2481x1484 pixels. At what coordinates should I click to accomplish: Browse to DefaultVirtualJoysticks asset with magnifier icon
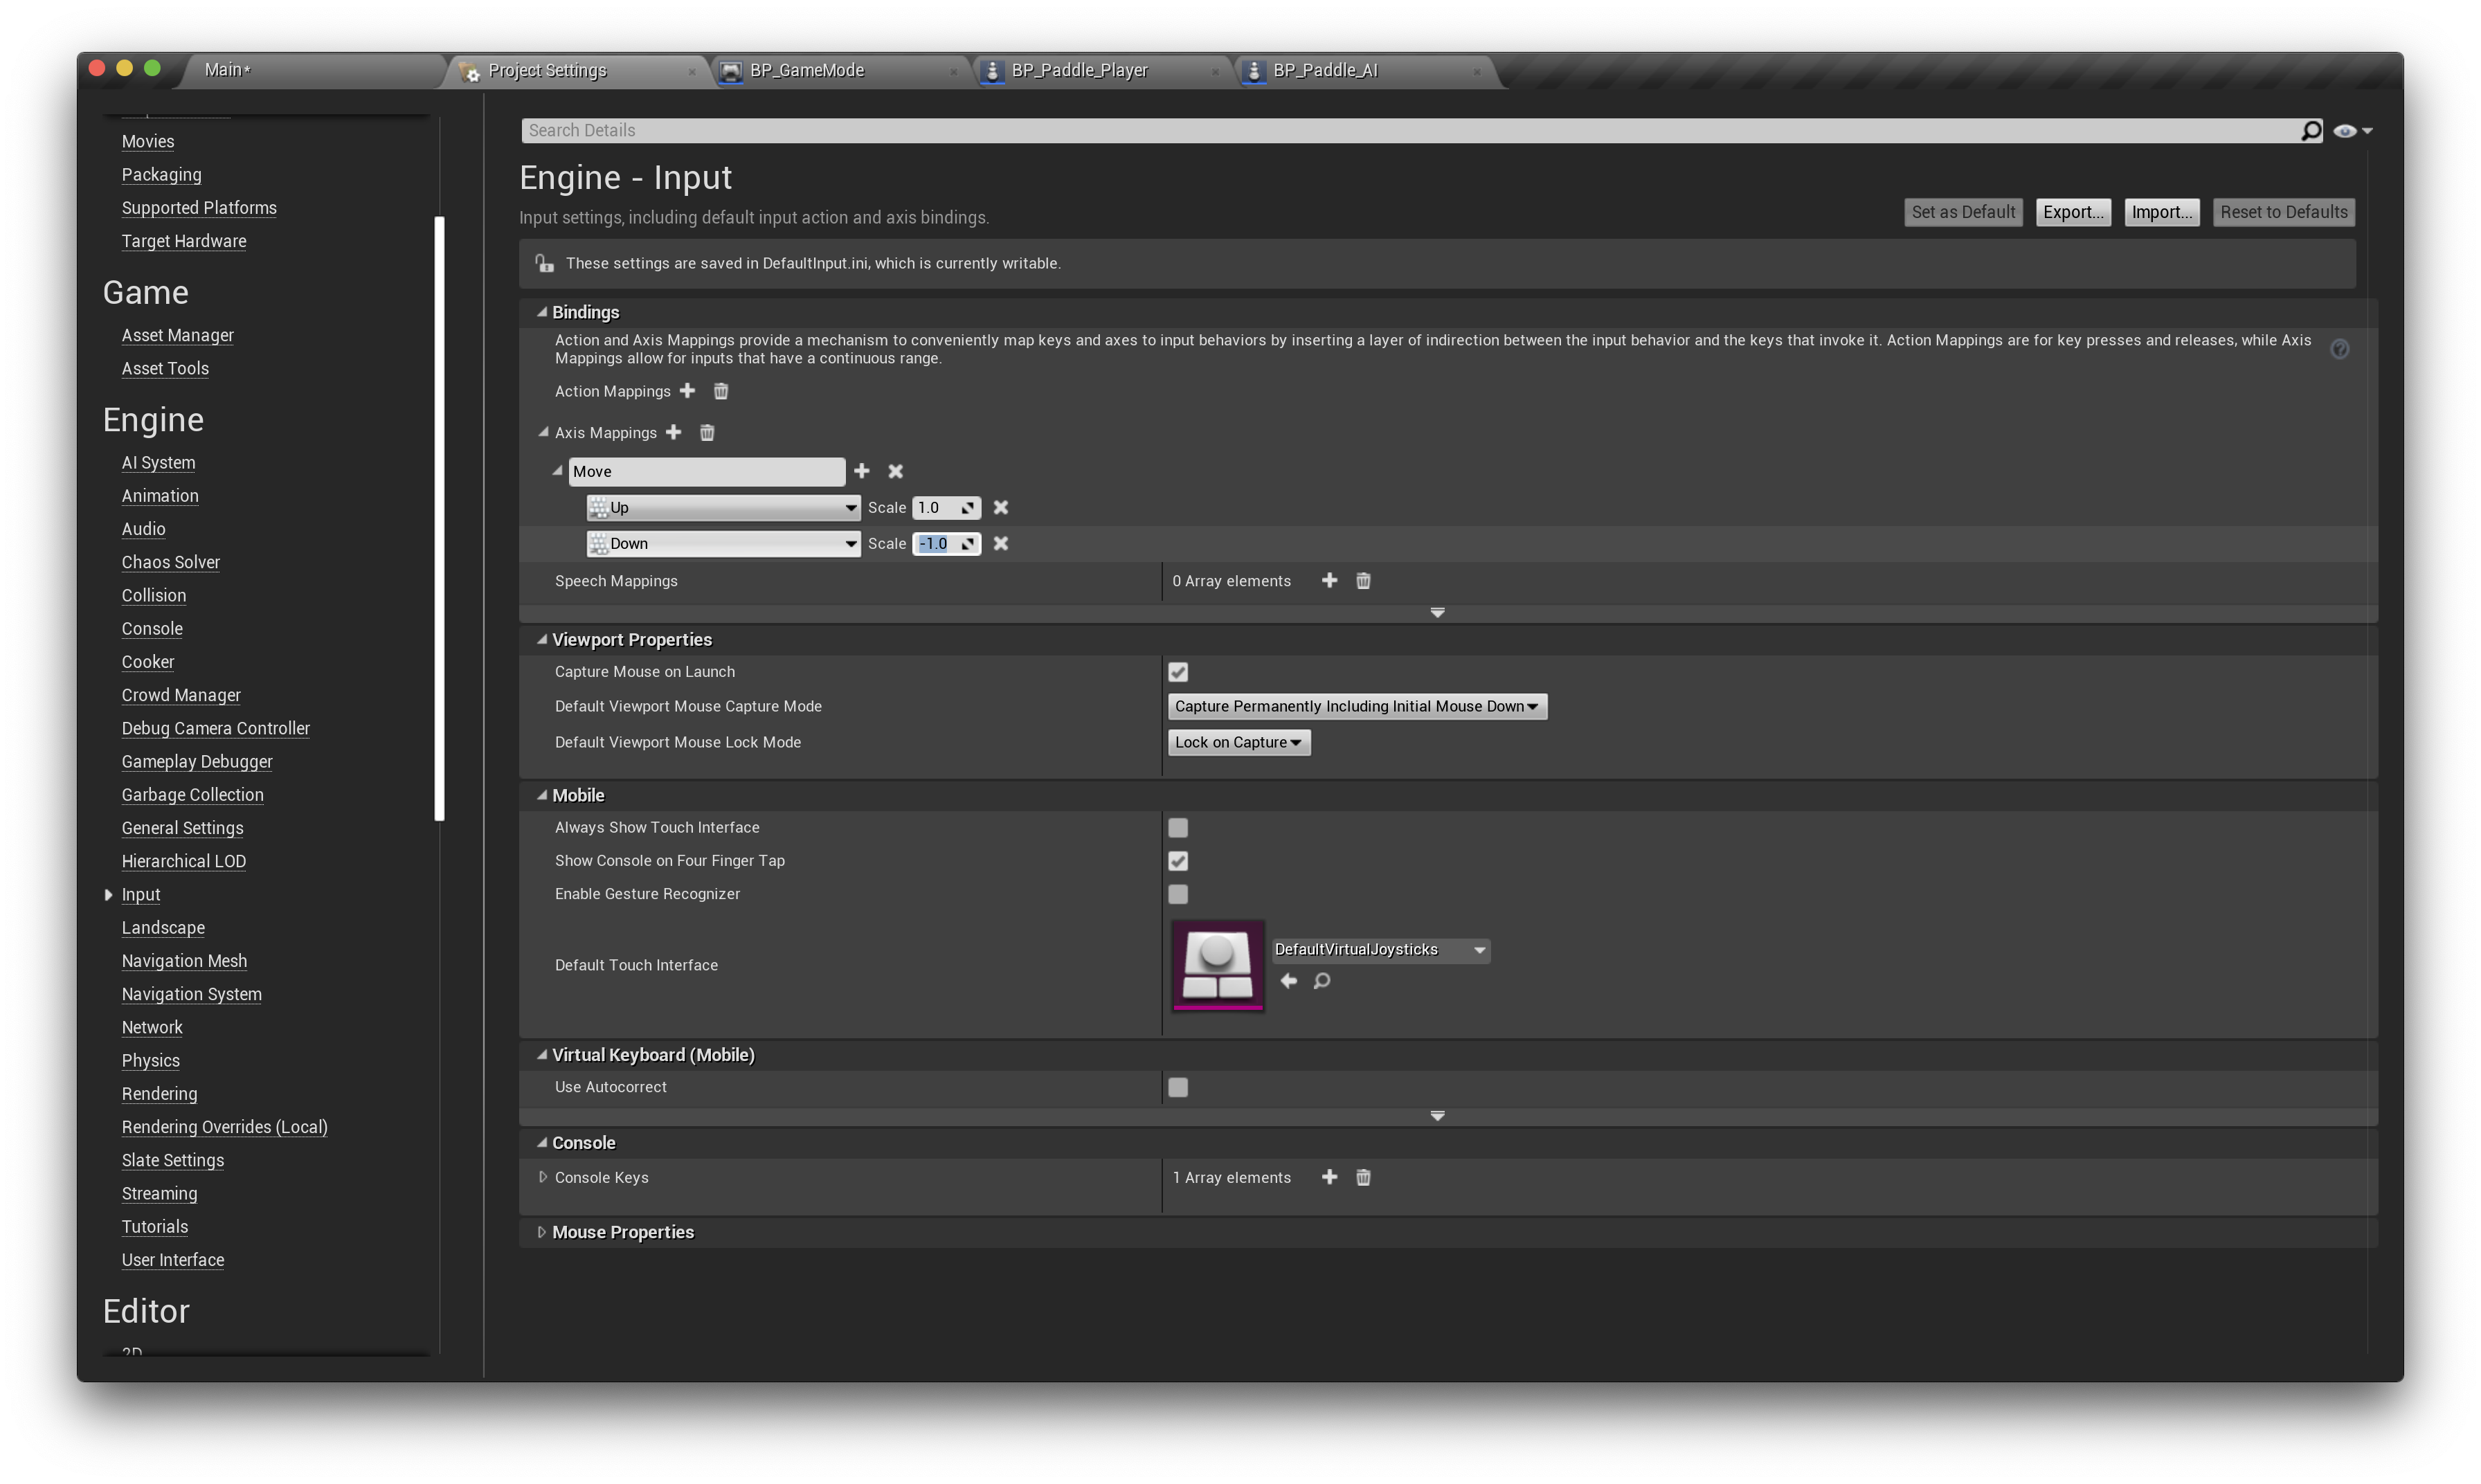(1322, 981)
